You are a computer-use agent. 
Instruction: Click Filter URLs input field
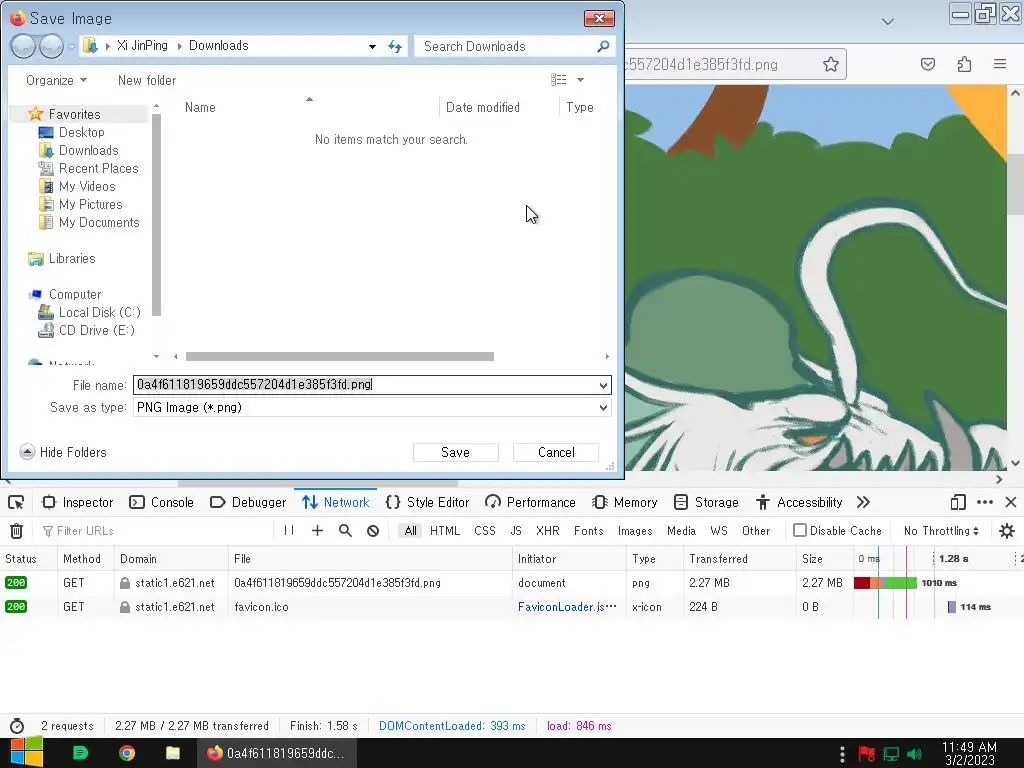157,531
